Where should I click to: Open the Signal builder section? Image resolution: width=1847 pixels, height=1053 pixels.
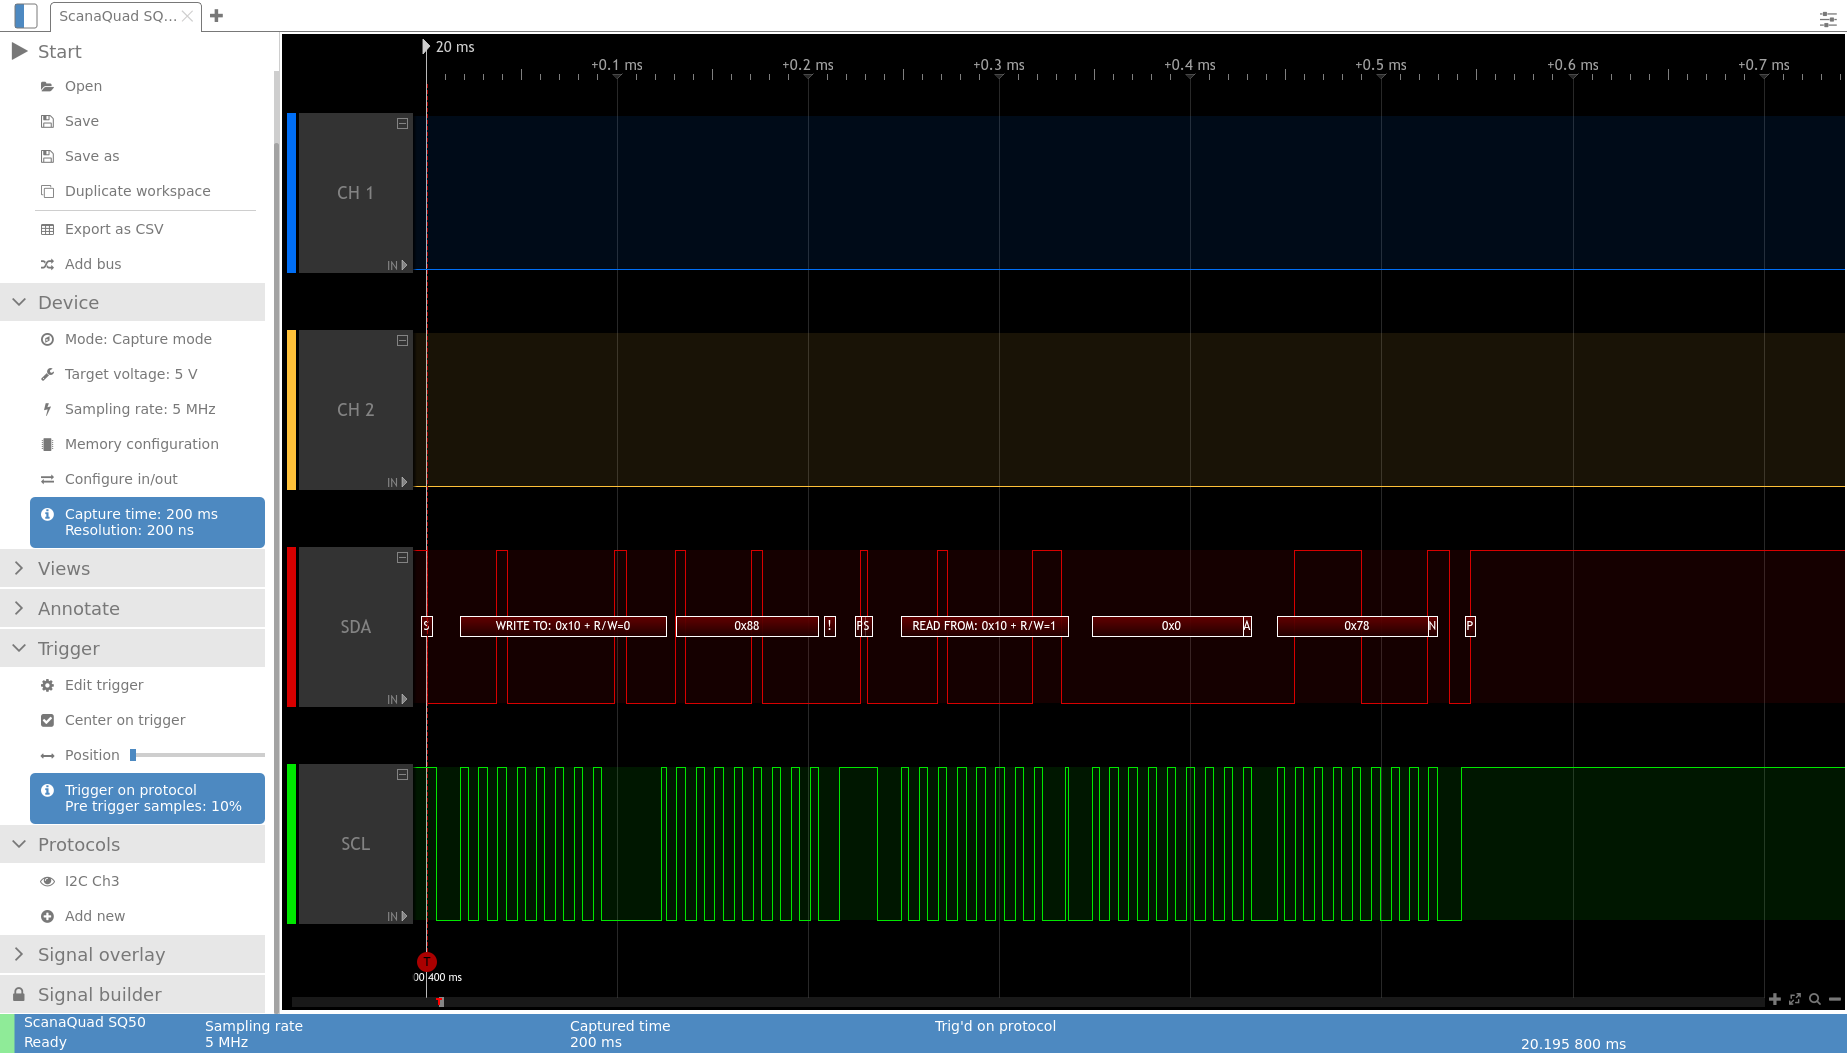click(x=132, y=994)
